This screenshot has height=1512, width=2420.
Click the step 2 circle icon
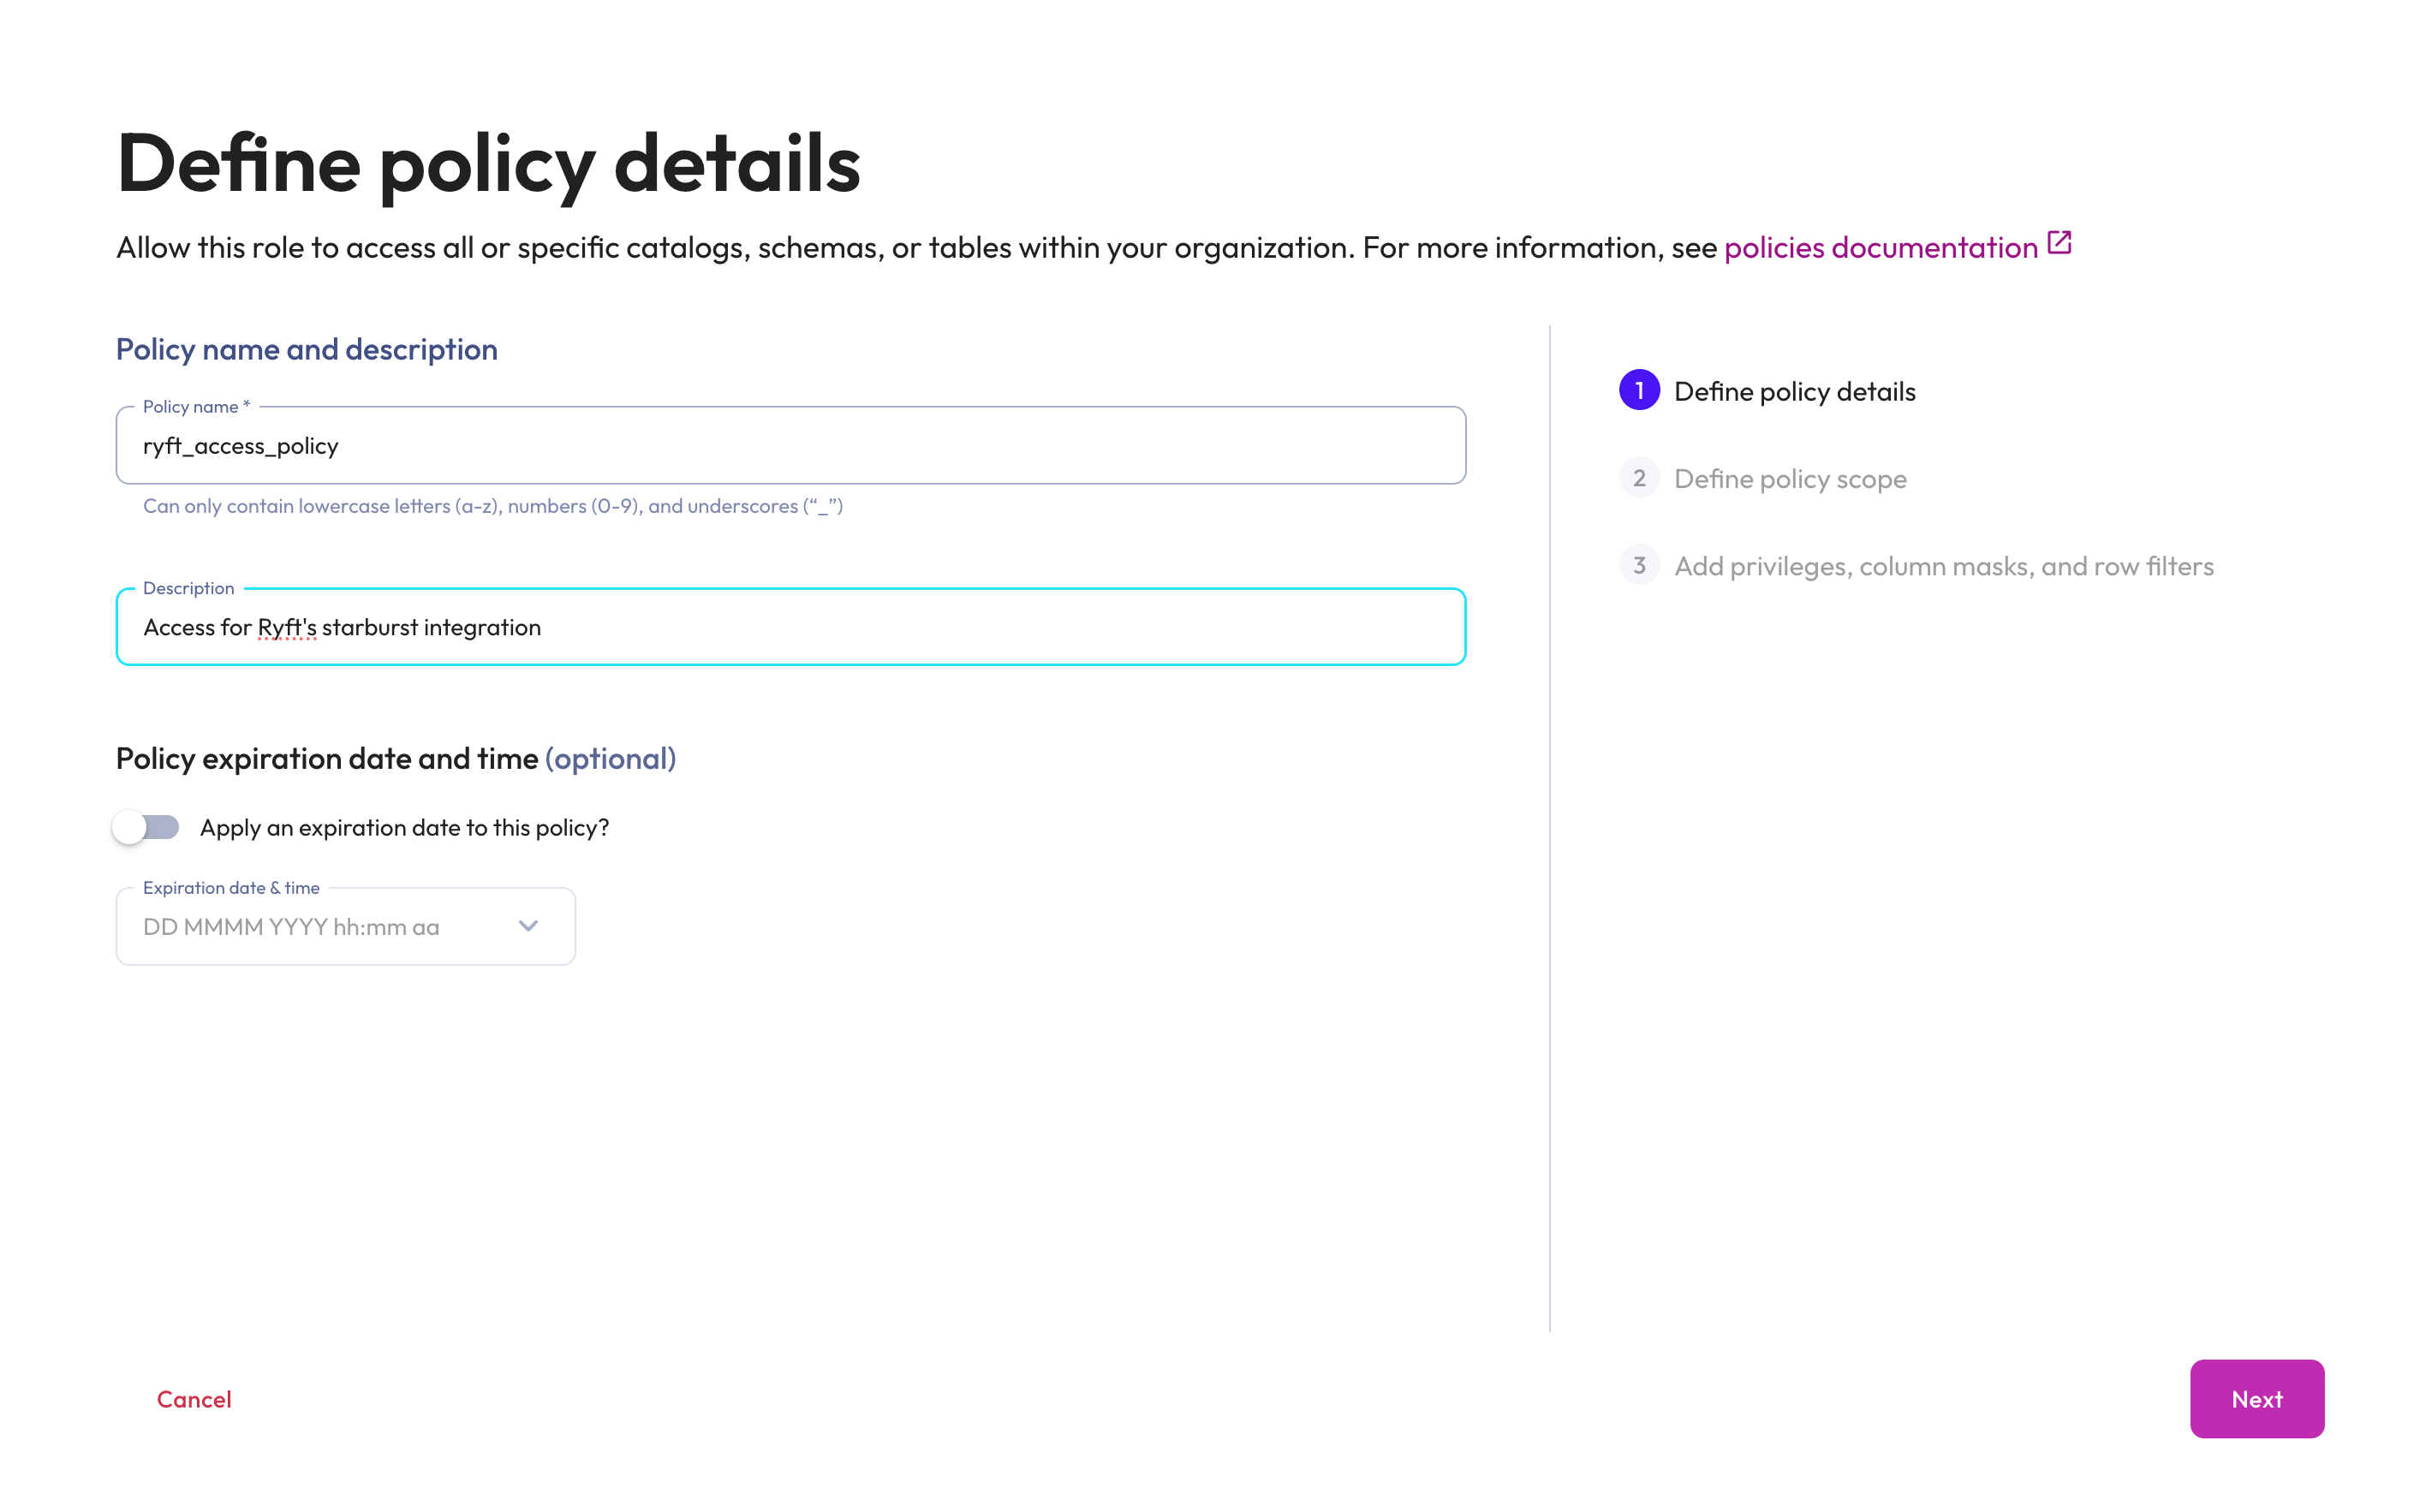coord(1638,478)
